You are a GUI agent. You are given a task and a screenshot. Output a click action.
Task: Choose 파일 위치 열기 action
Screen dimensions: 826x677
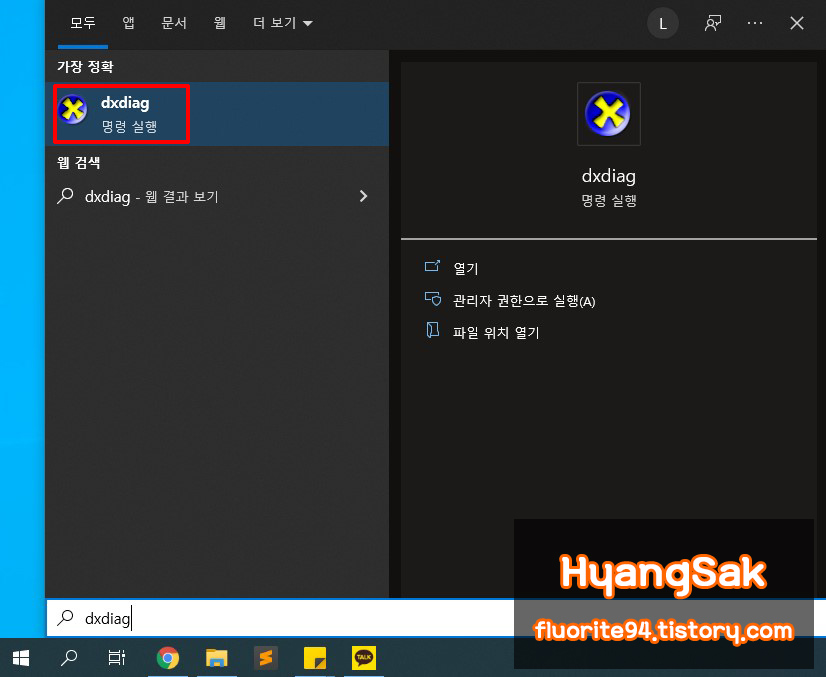point(496,333)
